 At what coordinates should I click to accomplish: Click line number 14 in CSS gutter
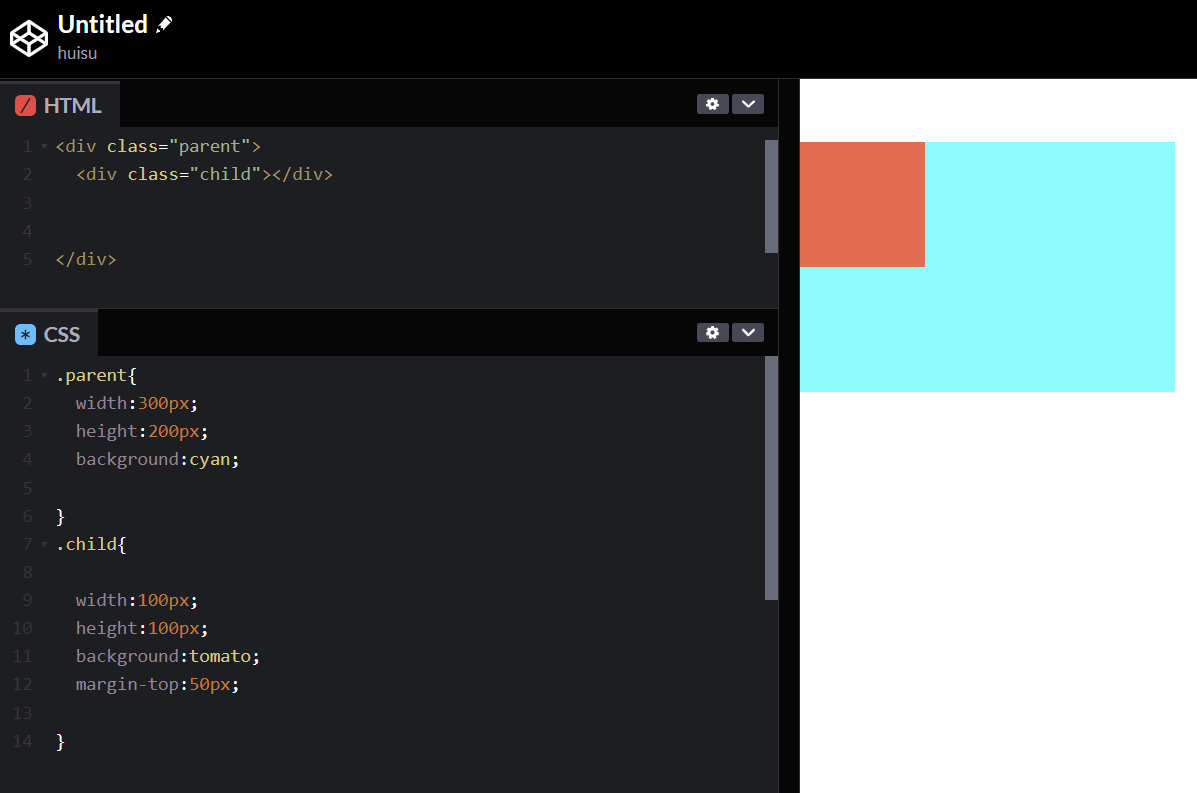[x=22, y=741]
